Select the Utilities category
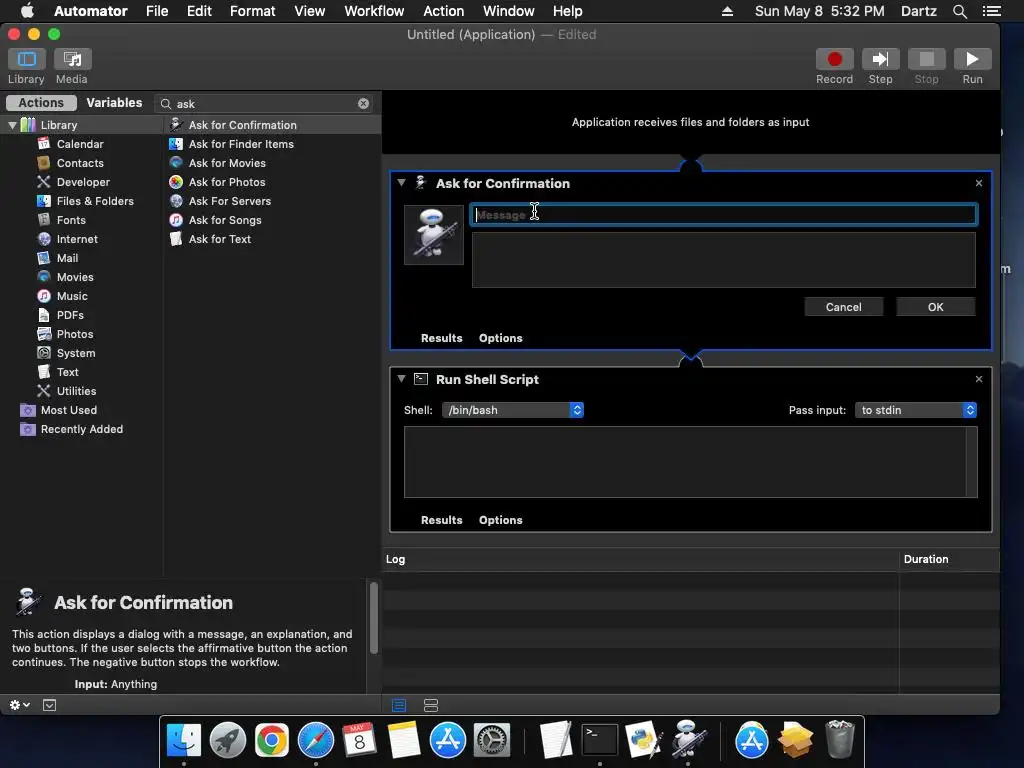 pyautogui.click(x=76, y=390)
